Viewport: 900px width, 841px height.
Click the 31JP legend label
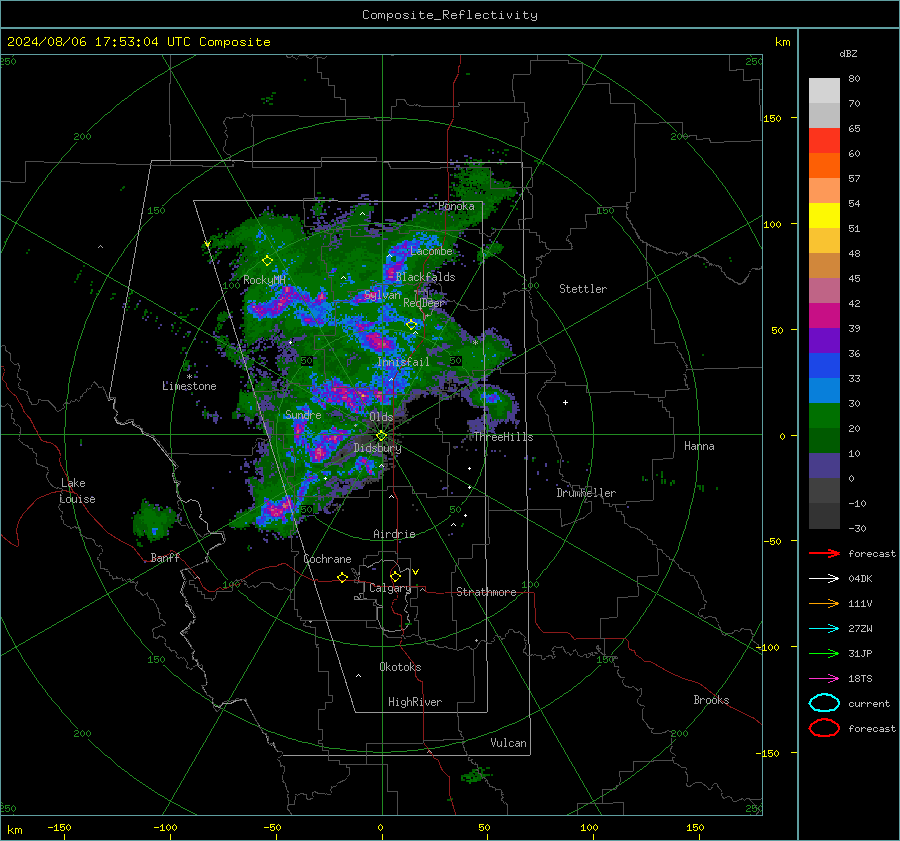point(860,653)
